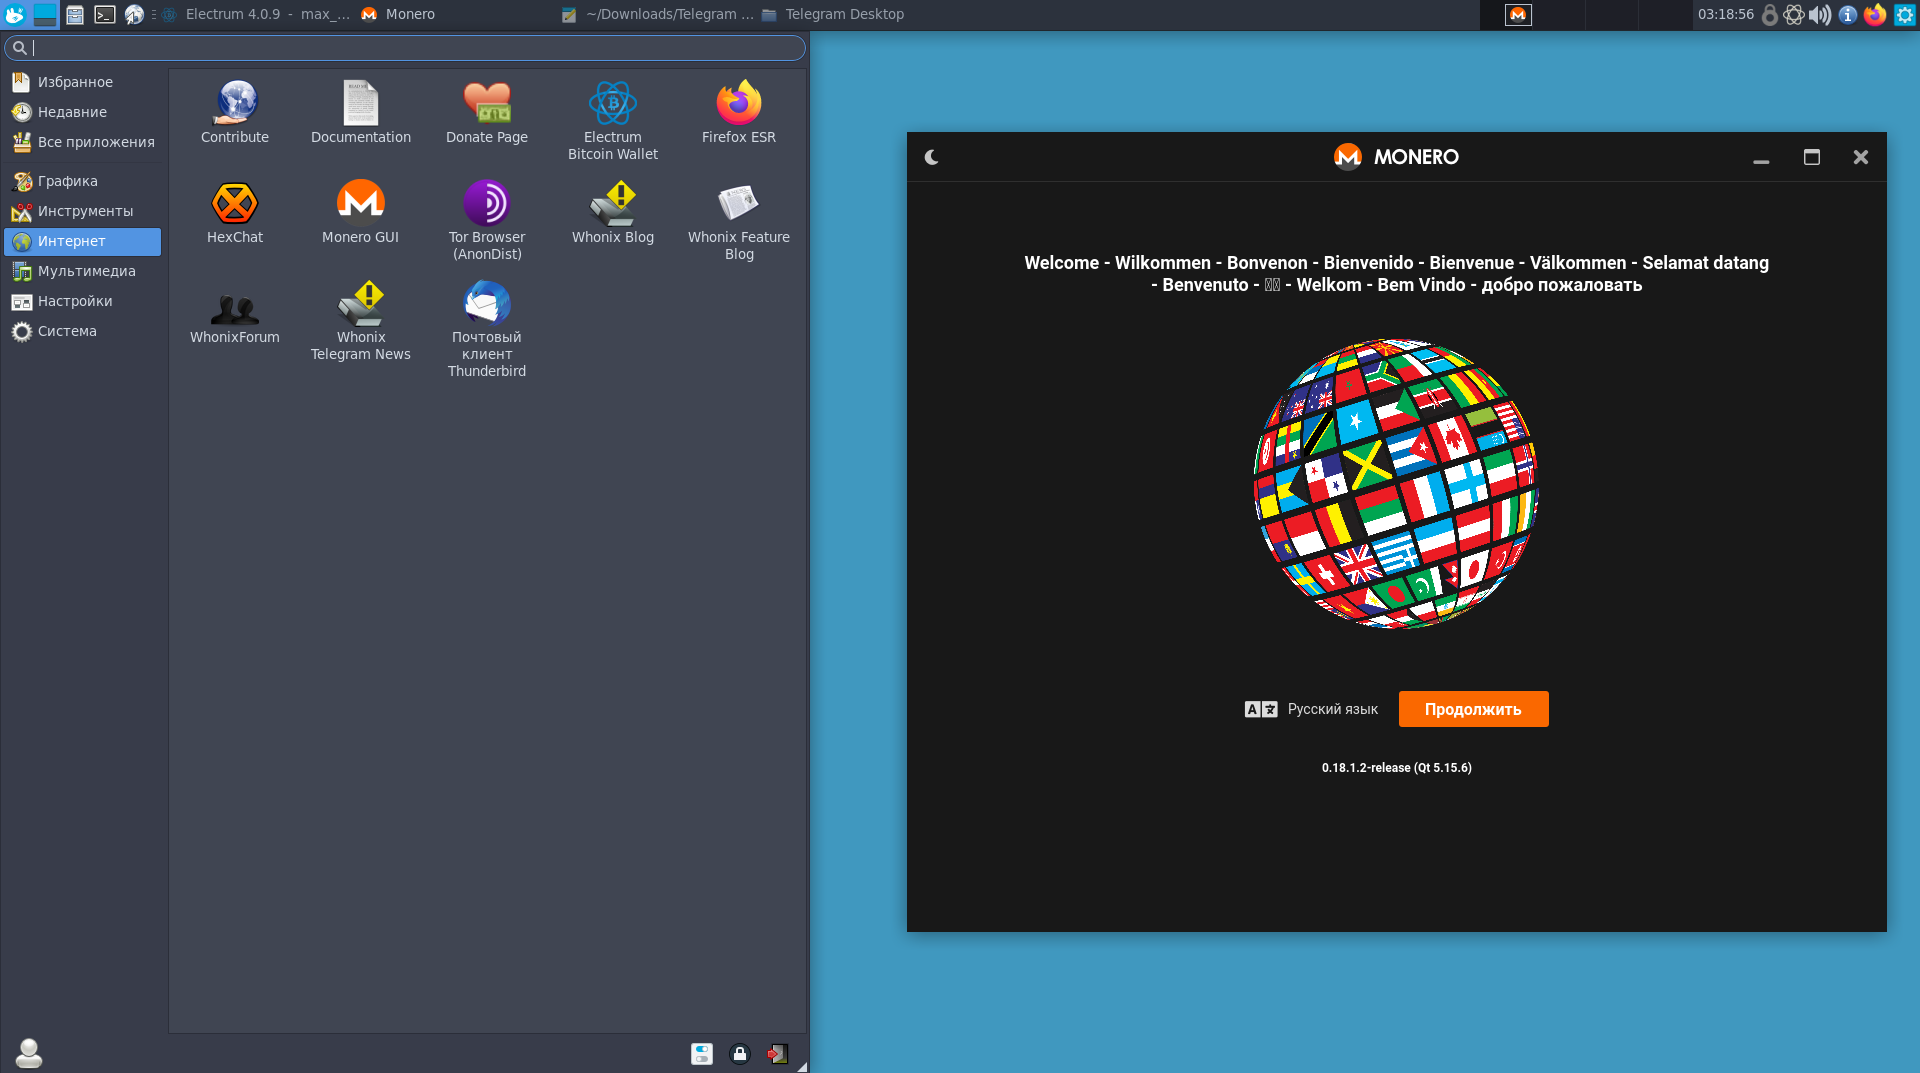The width and height of the screenshot is (1920, 1073).
Task: Change language via Русский язык selector
Action: (x=1311, y=709)
